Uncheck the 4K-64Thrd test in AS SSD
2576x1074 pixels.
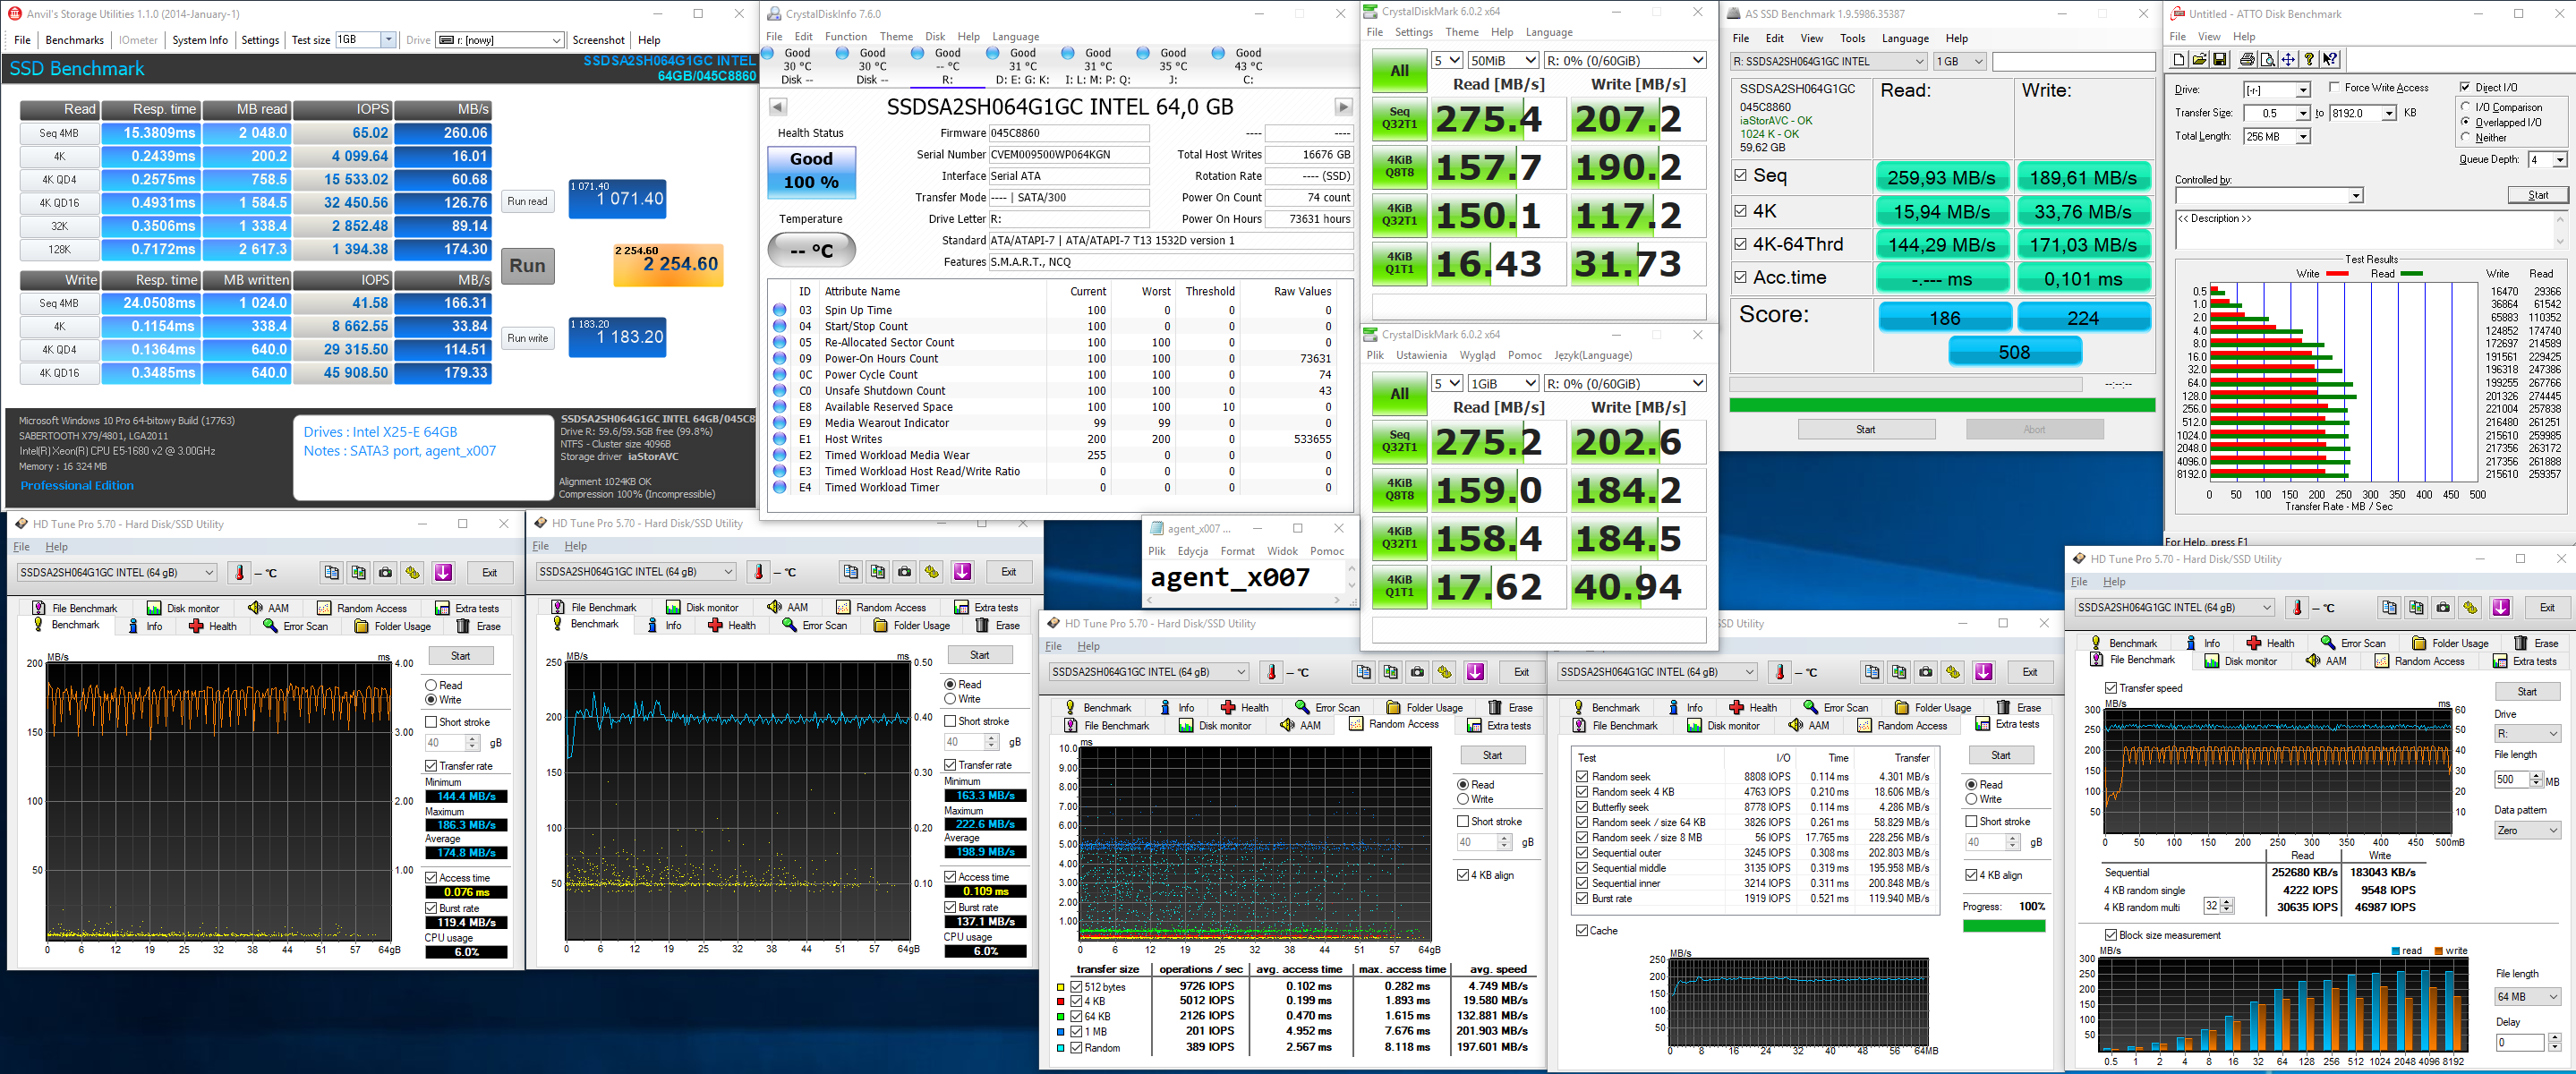tap(1740, 244)
